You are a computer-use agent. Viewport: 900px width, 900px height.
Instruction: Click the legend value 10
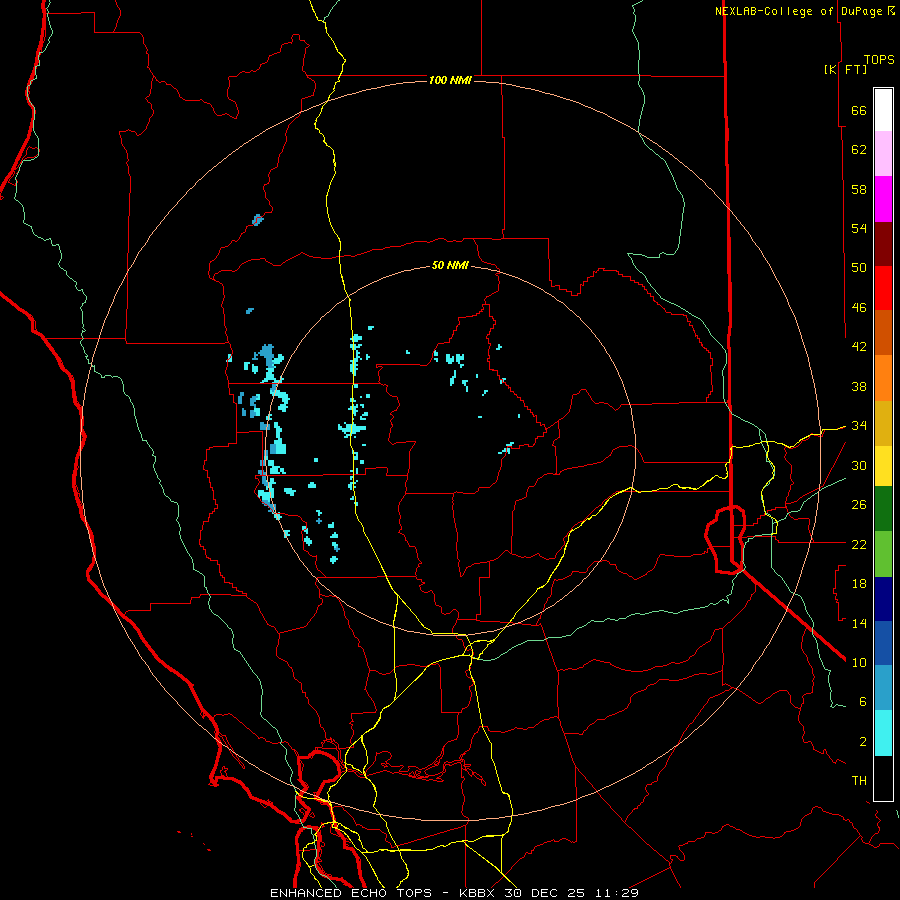(859, 662)
